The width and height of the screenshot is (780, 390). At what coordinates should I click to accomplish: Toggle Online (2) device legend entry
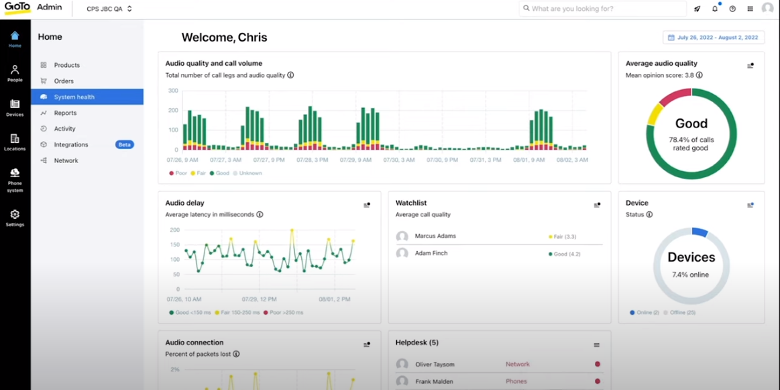(644, 312)
